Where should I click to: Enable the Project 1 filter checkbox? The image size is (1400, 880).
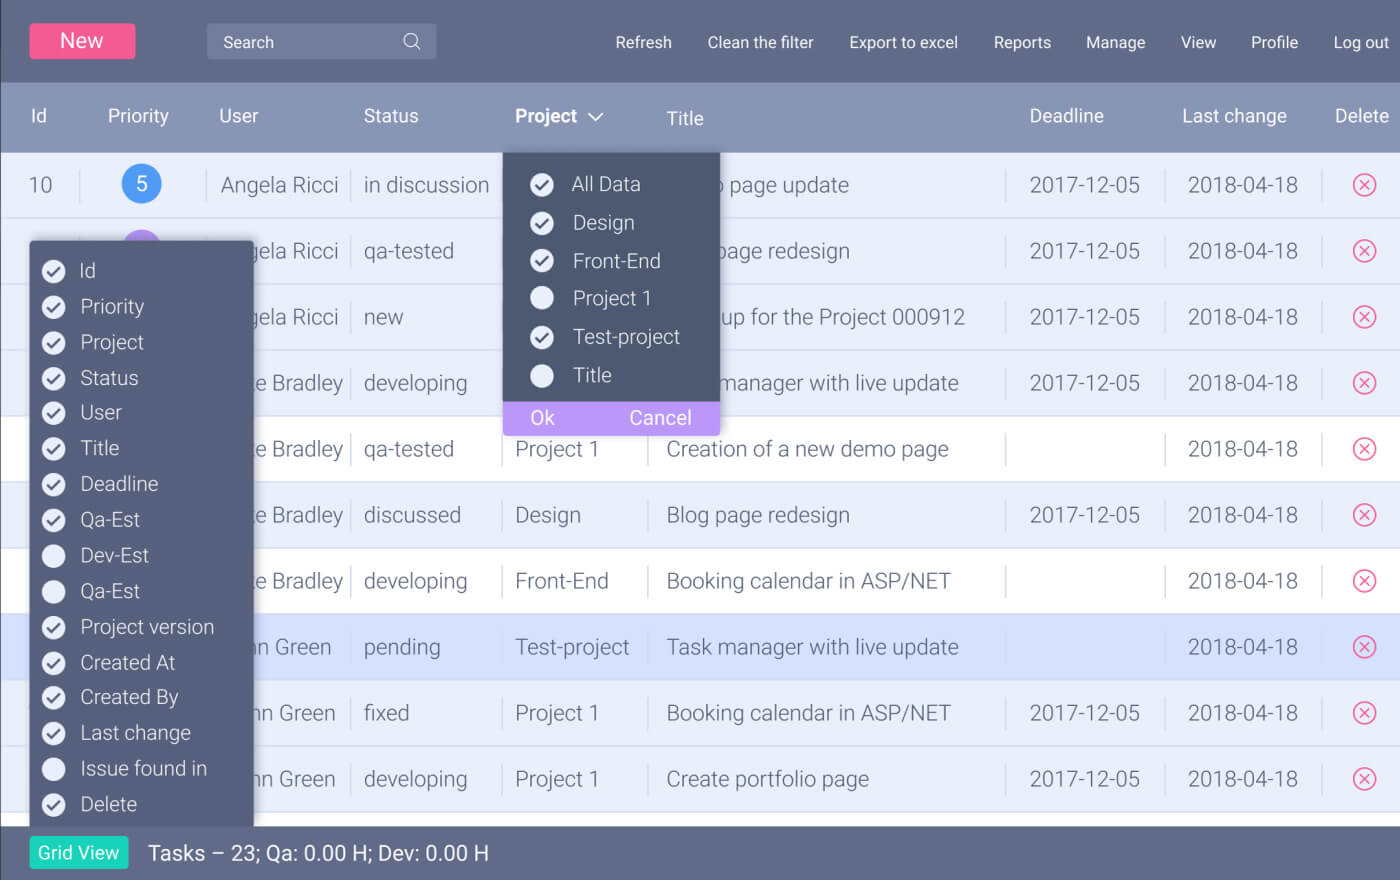pyautogui.click(x=542, y=298)
